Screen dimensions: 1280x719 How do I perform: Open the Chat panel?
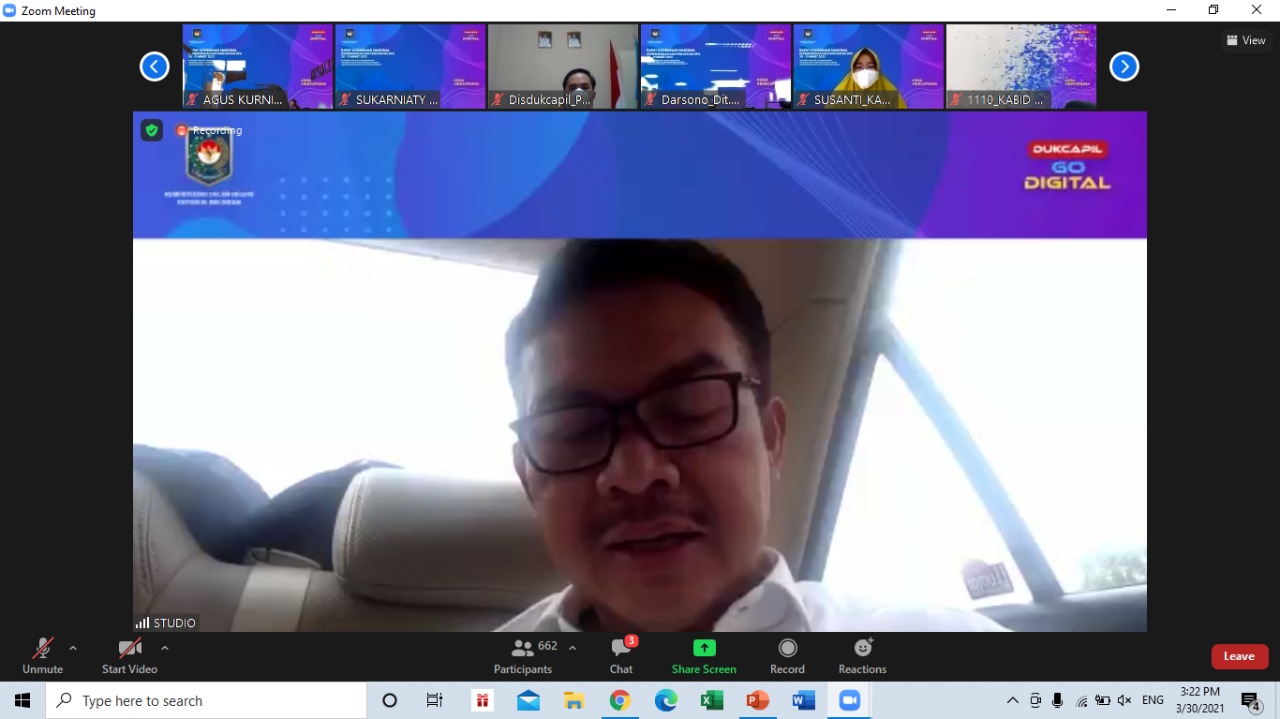click(621, 648)
